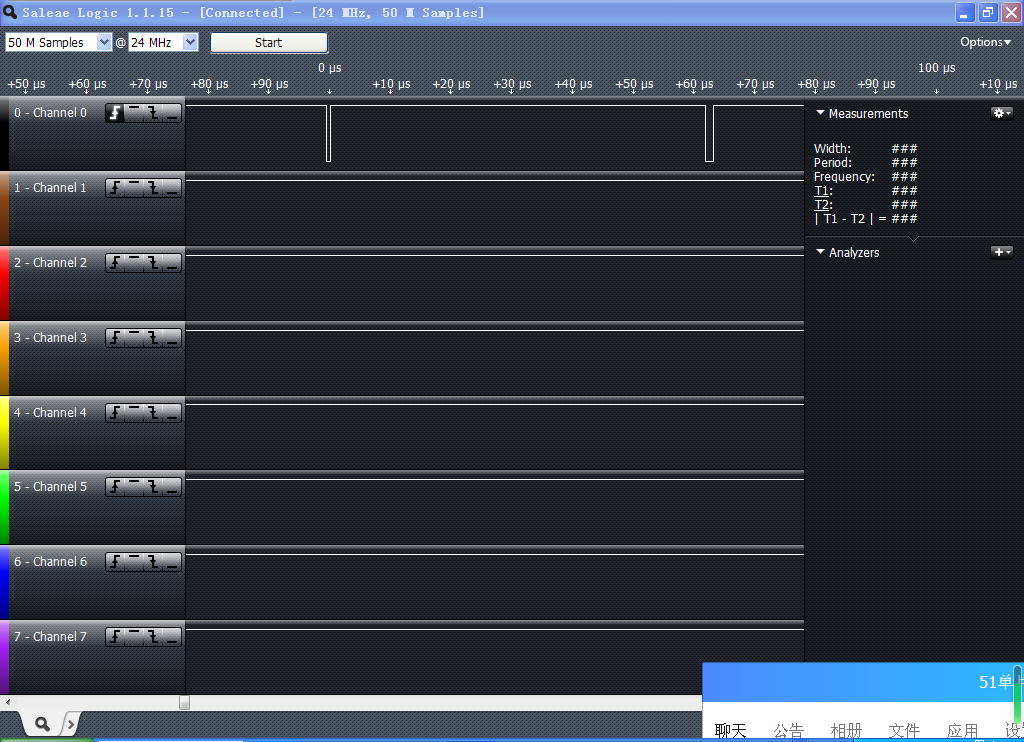Set rising edge trigger on Channel 3
This screenshot has width=1024, height=742.
point(115,338)
